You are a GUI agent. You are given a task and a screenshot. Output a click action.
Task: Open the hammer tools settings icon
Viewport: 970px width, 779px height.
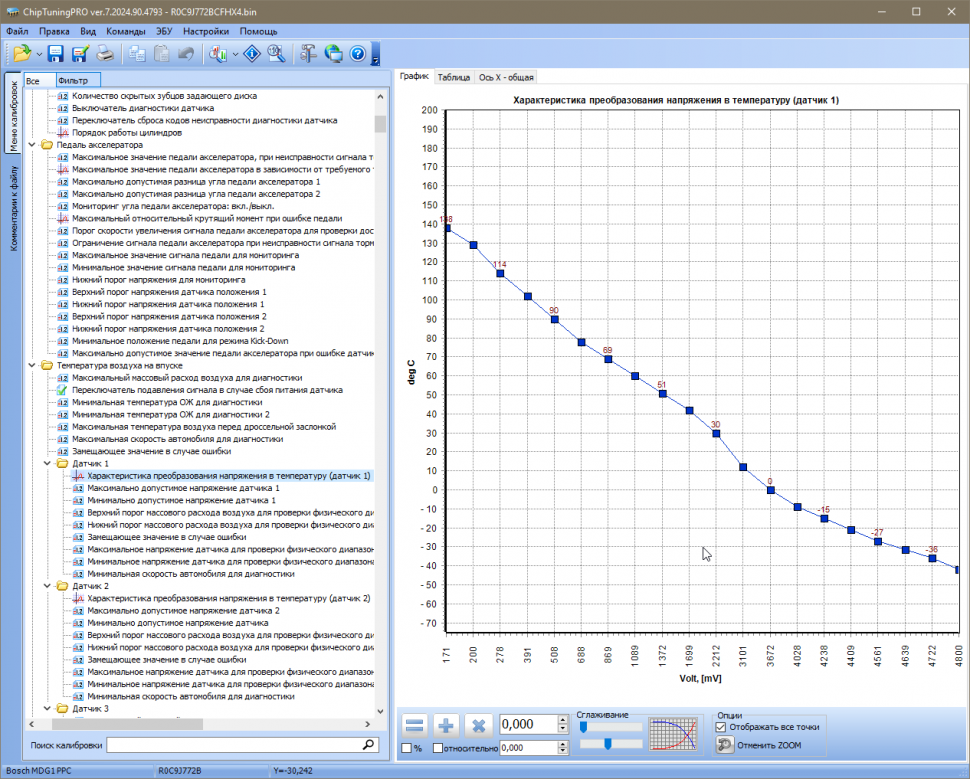point(308,54)
